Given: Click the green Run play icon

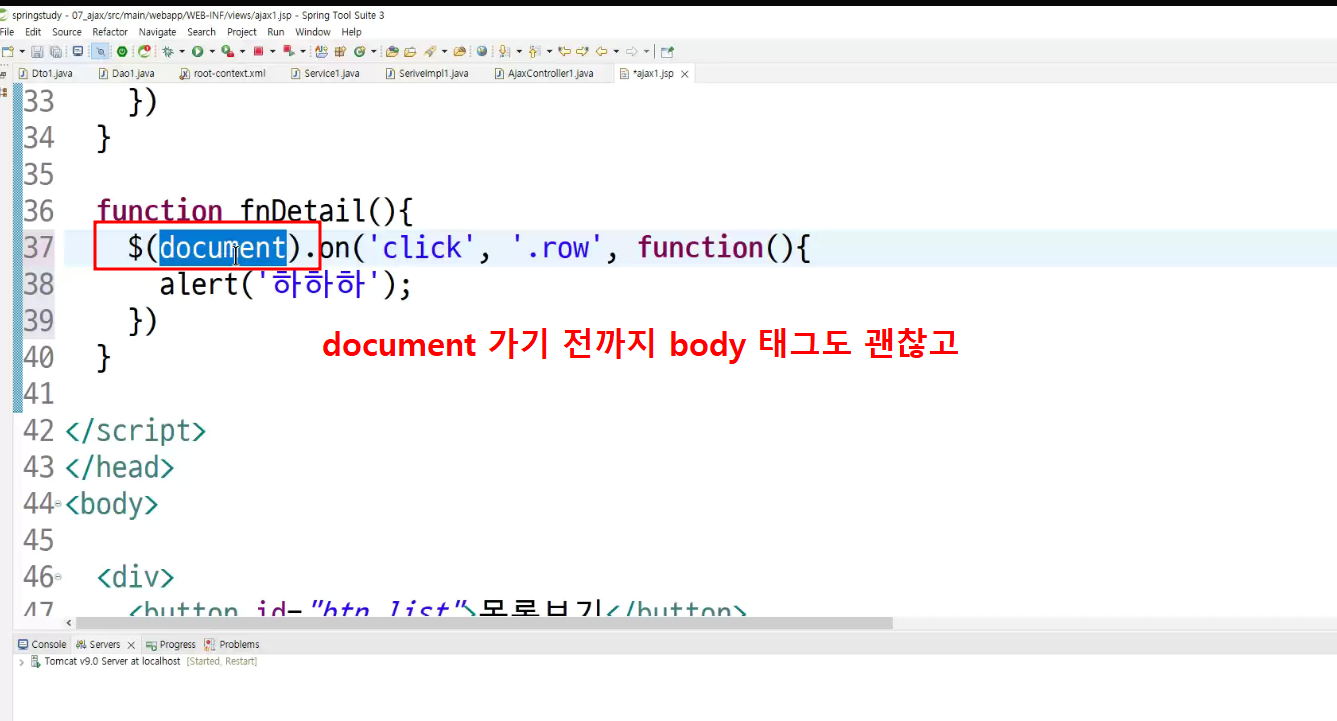Looking at the screenshot, I should click(x=197, y=51).
